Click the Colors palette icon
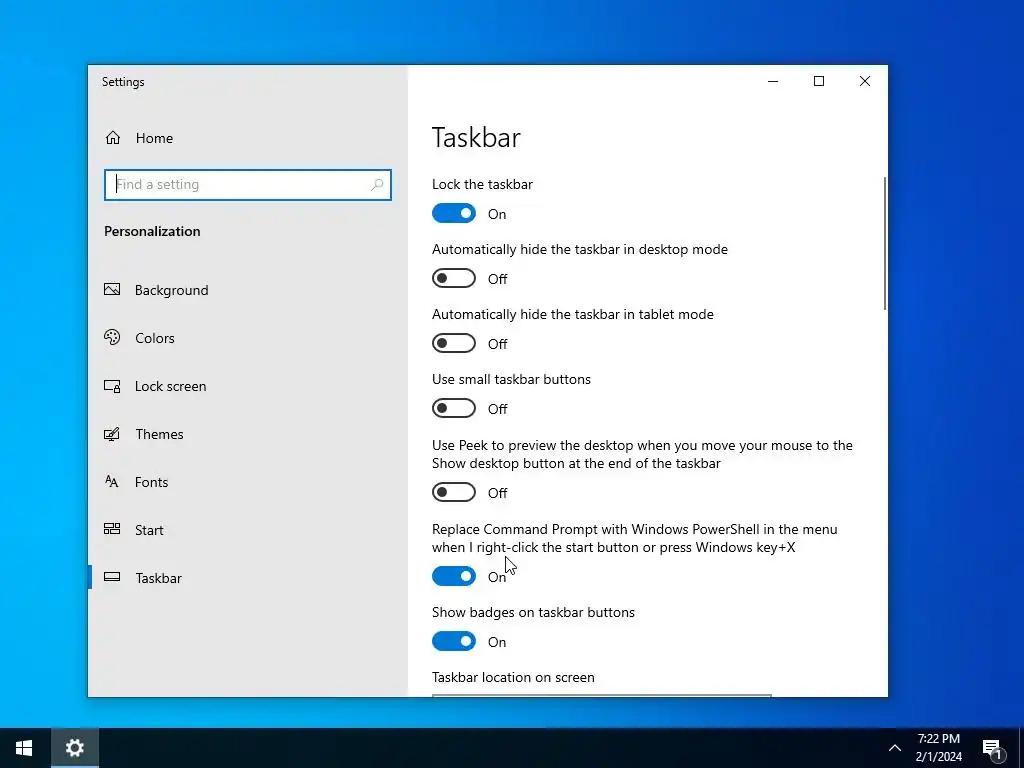The height and width of the screenshot is (768, 1024). pyautogui.click(x=112, y=338)
